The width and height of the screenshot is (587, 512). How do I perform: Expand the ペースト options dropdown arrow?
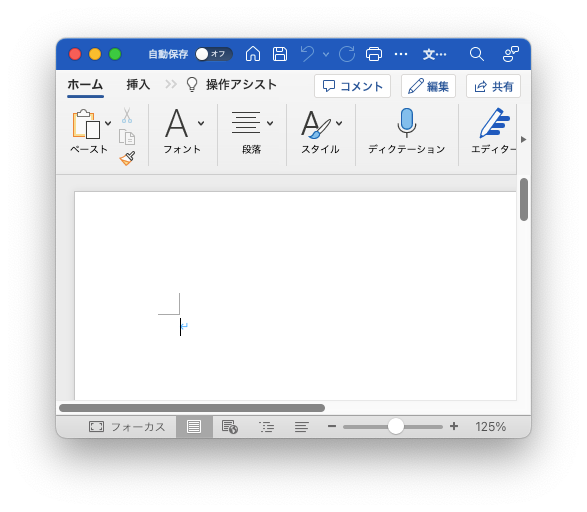coord(108,123)
